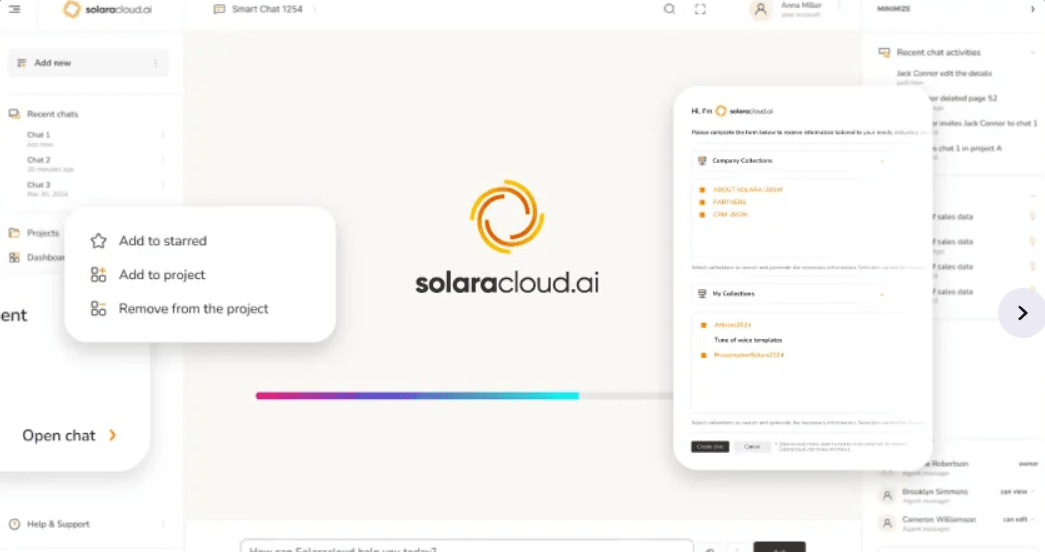Open the Projects folder icon
This screenshot has width=1045, height=552.
coord(14,233)
